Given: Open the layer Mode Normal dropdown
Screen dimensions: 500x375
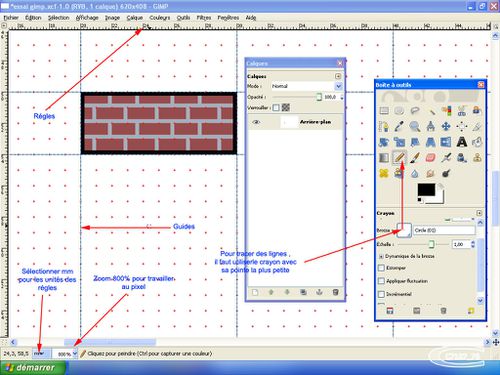Looking at the screenshot, I should tap(307, 86).
